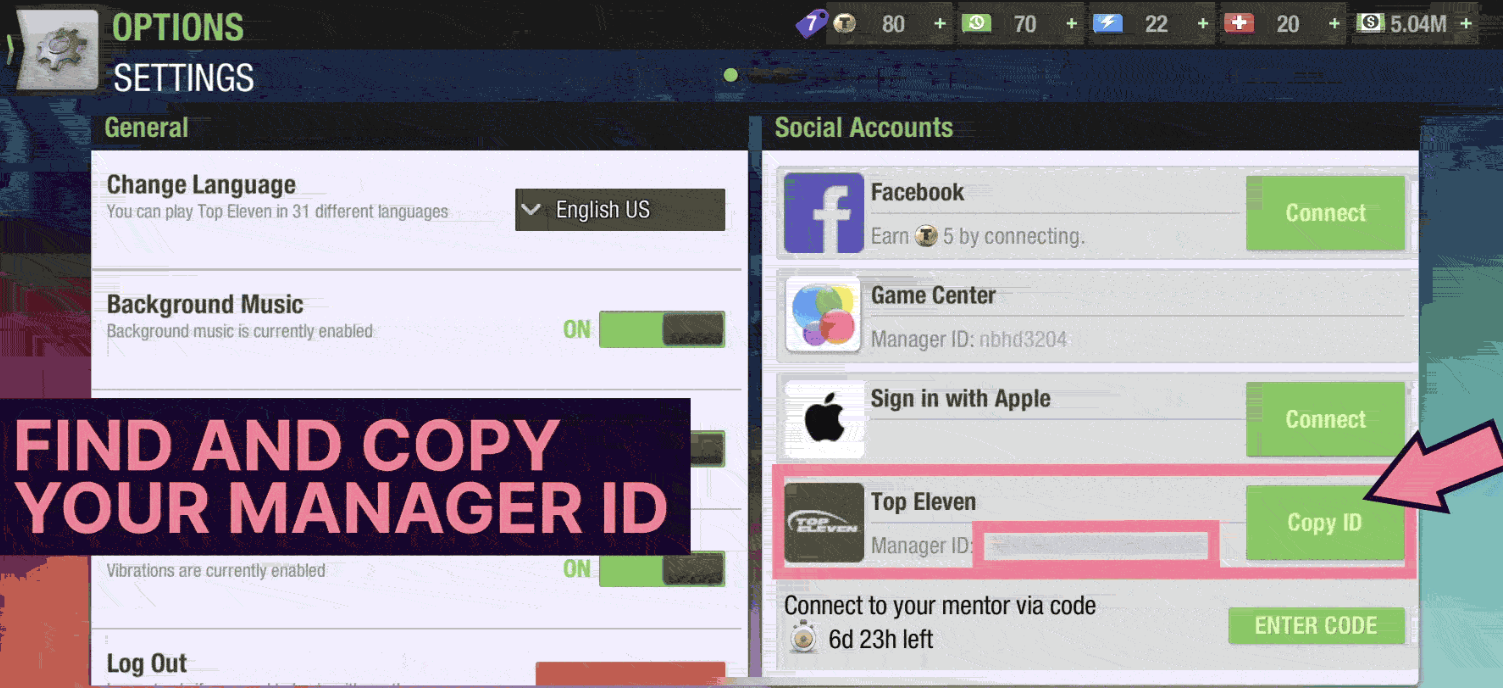Add cash with plus next to 5.04M
1503x688 pixels.
click(x=1465, y=23)
